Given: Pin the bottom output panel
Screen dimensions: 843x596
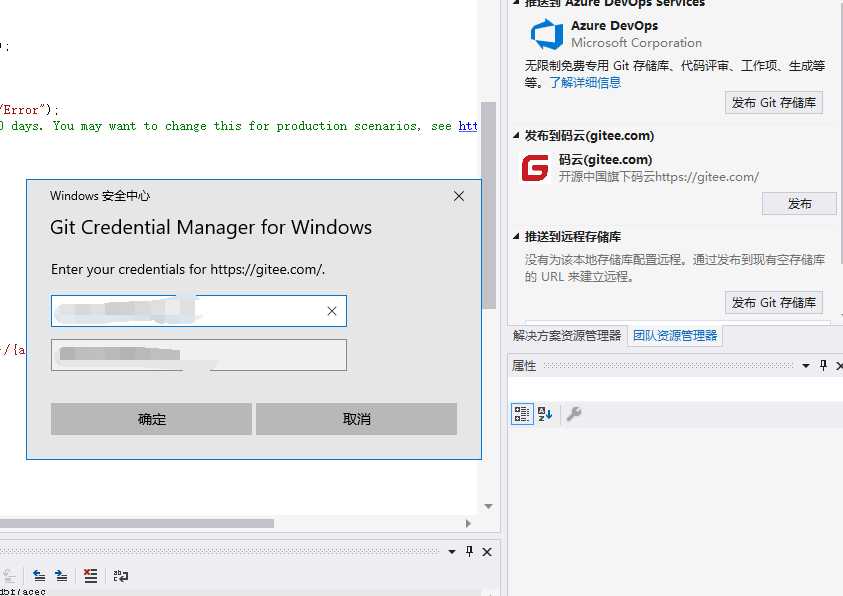Looking at the screenshot, I should click(469, 551).
